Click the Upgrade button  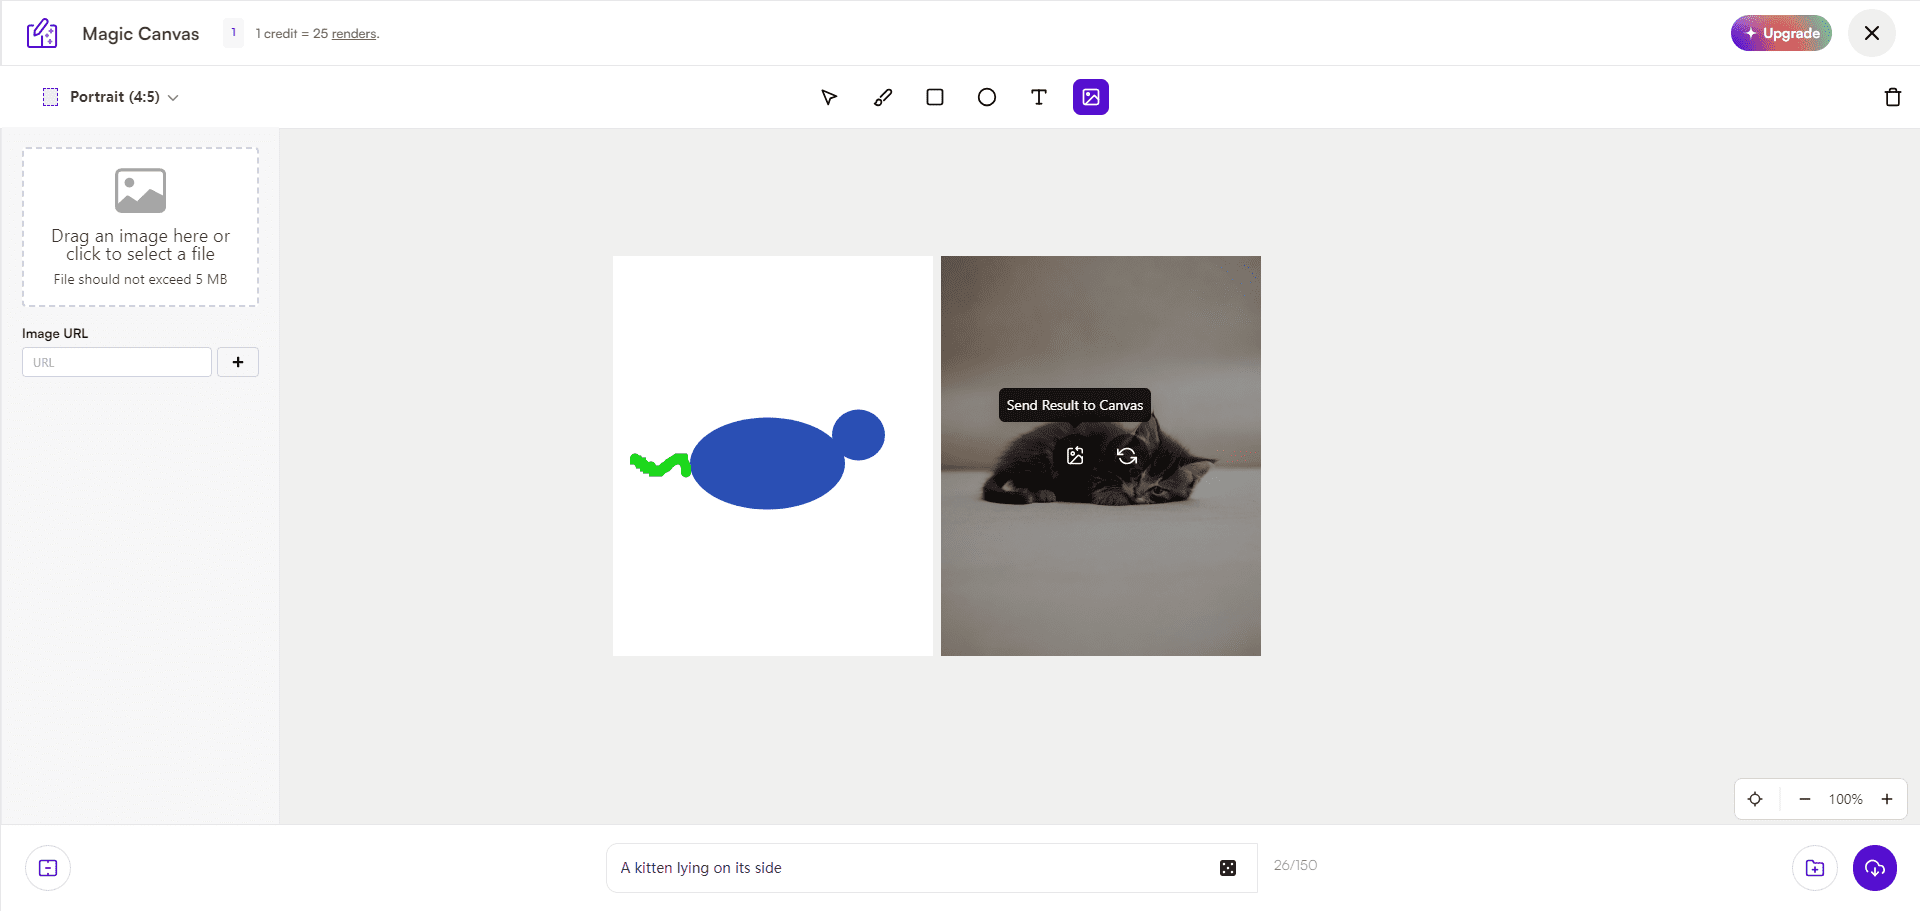point(1781,33)
